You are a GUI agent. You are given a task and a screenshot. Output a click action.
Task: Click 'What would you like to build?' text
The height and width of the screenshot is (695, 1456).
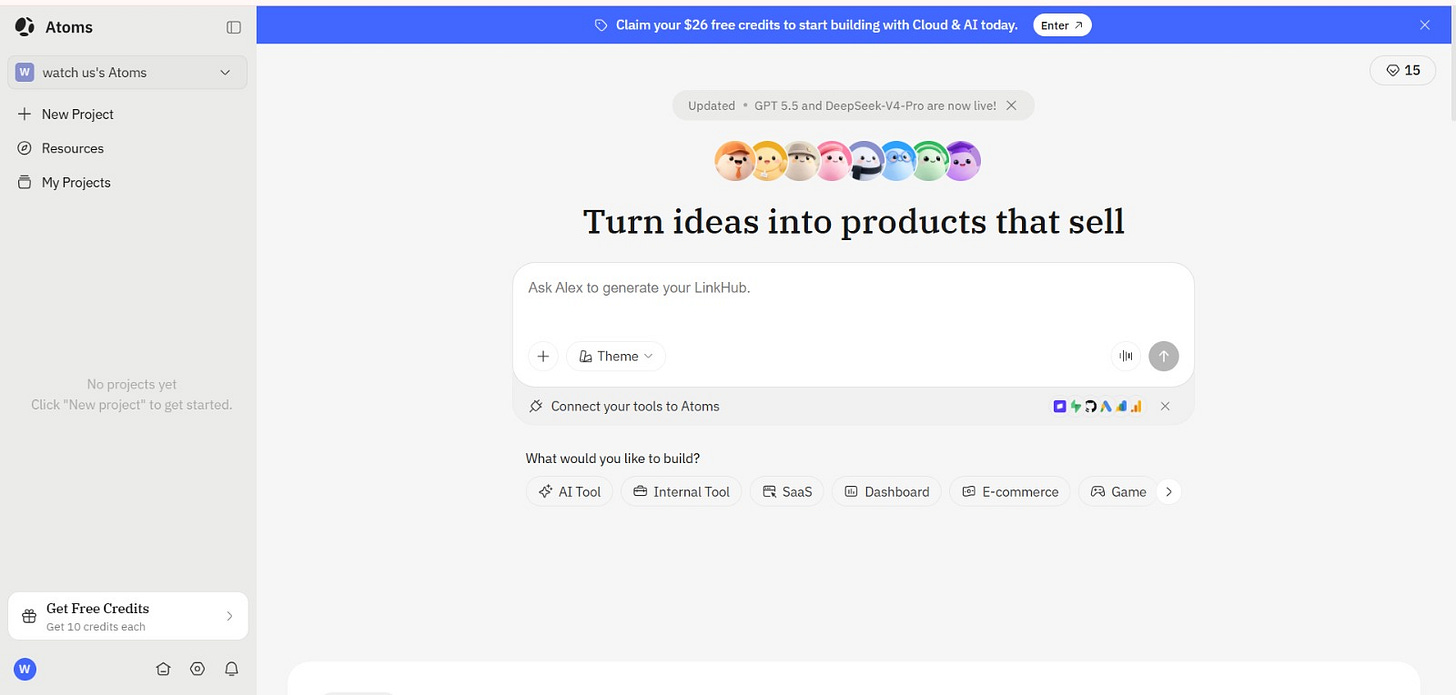pyautogui.click(x=613, y=458)
